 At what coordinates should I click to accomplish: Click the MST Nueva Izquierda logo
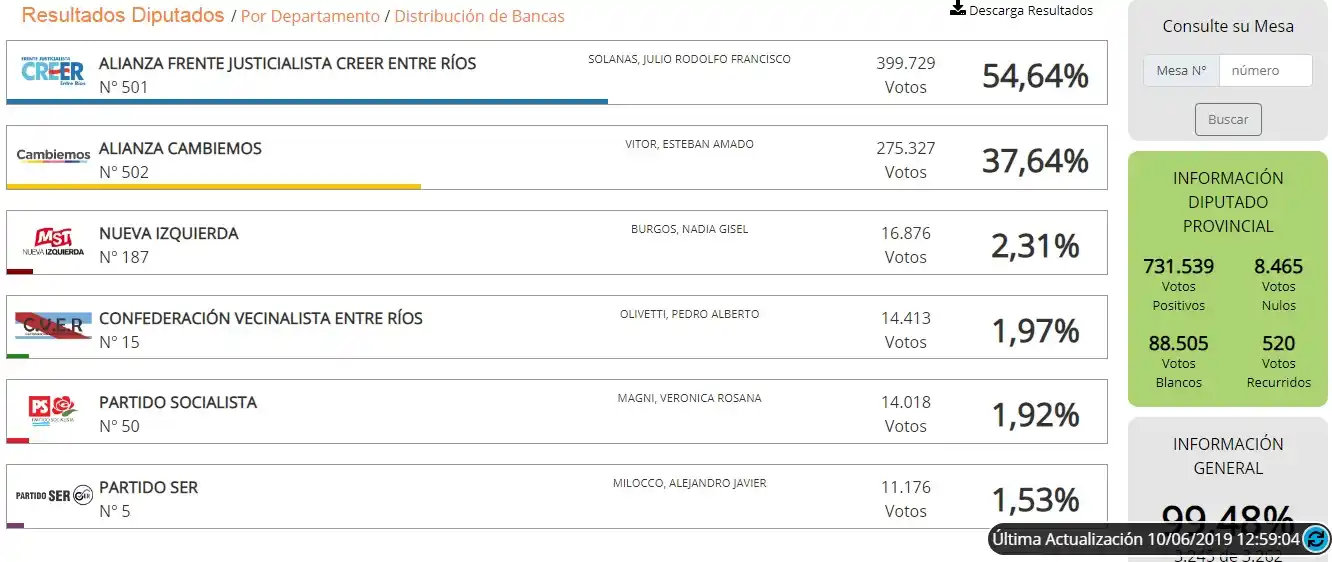[53, 242]
